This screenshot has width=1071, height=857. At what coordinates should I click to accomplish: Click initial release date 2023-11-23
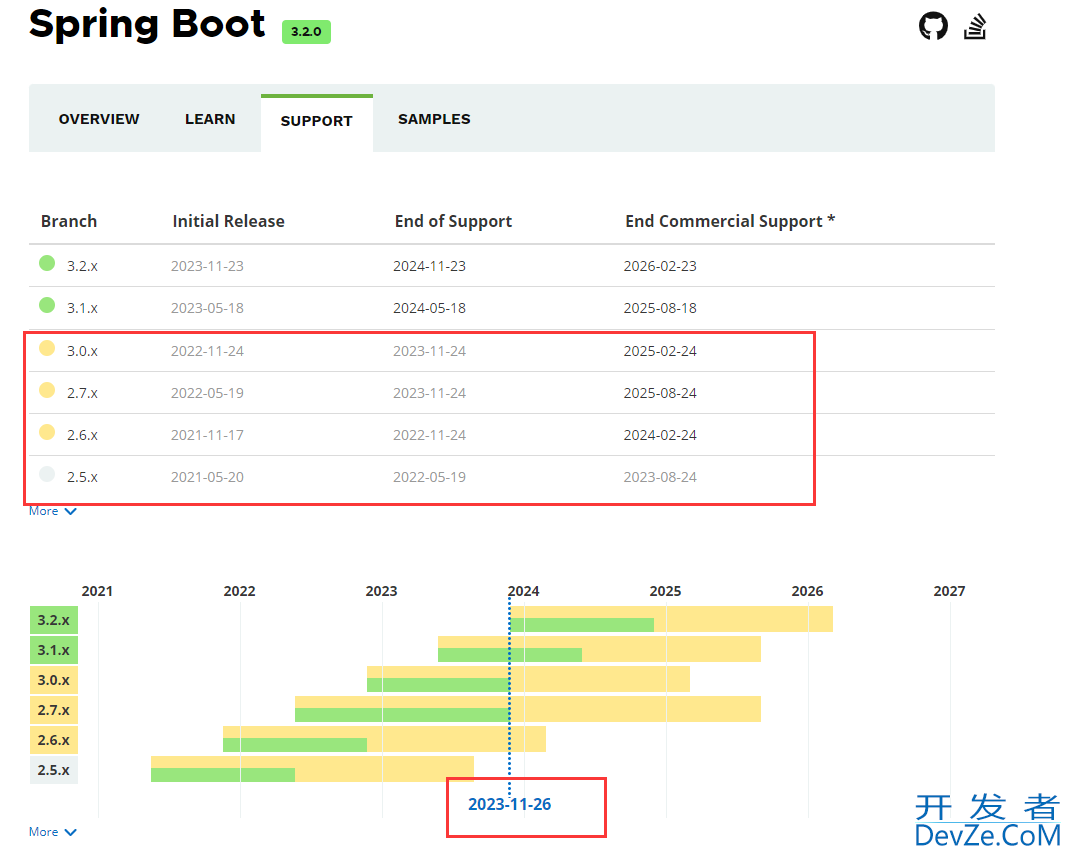click(207, 266)
